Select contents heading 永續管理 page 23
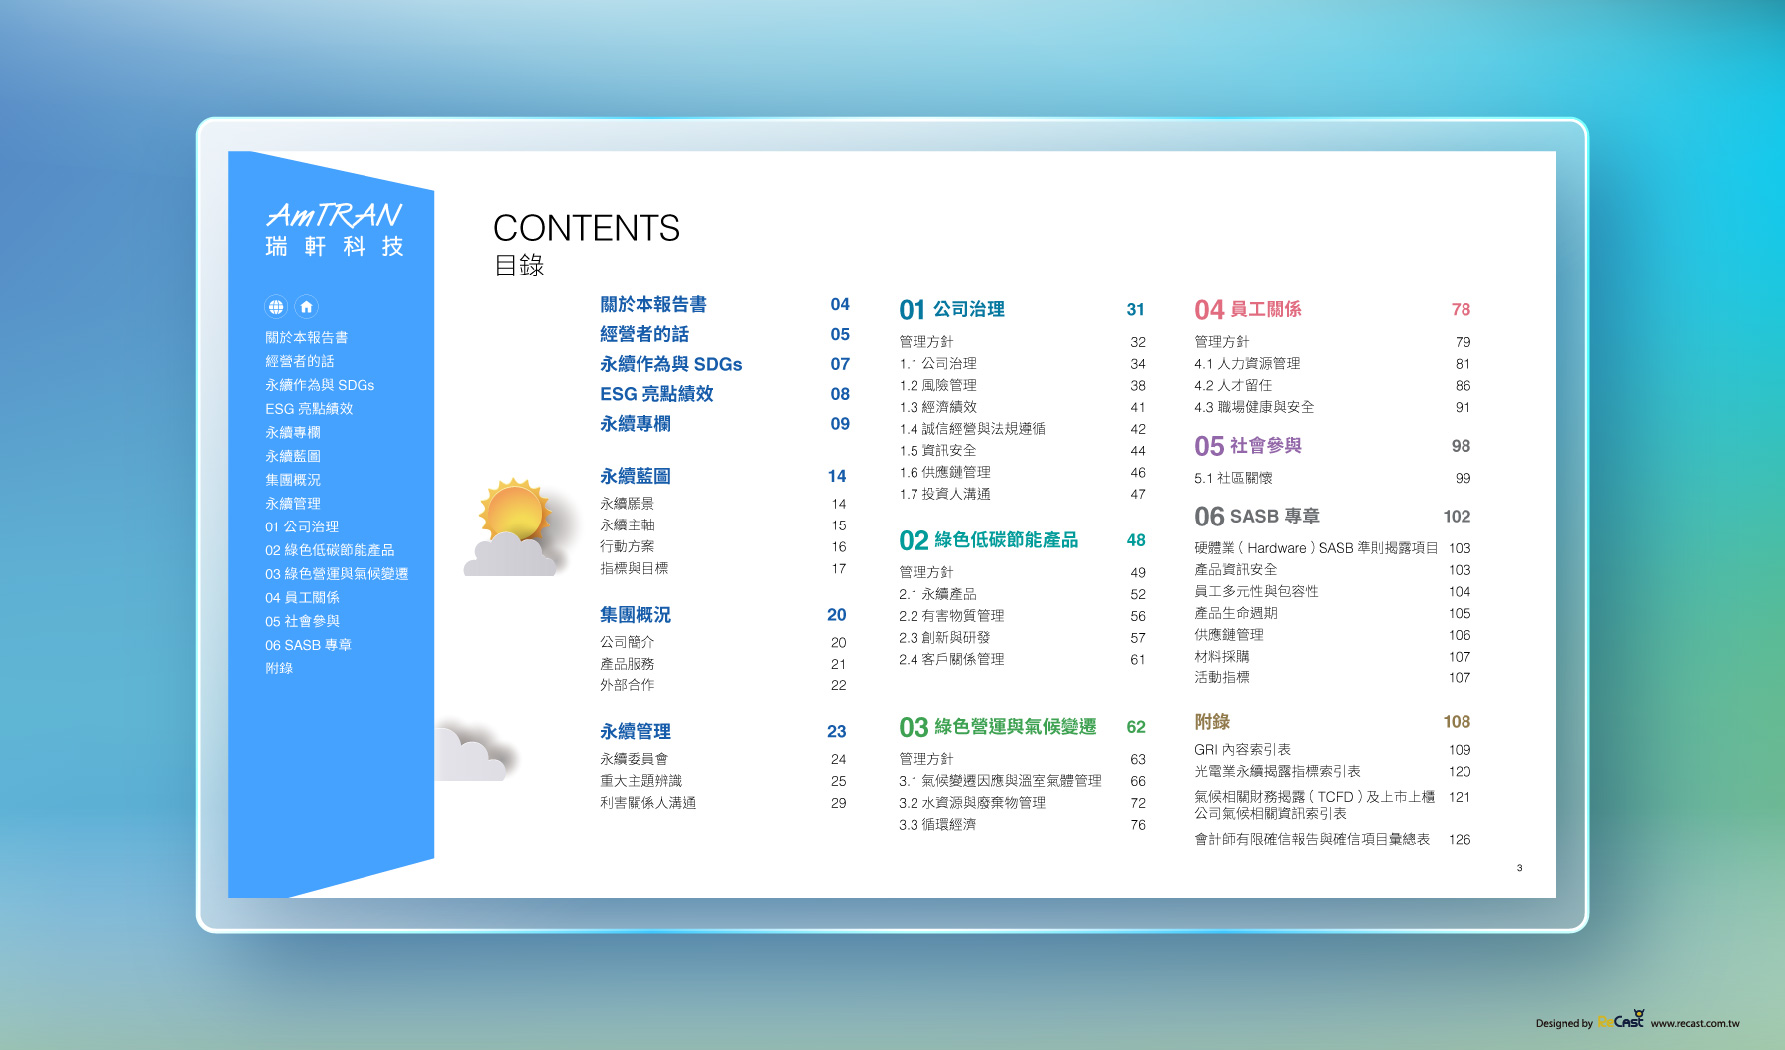The width and height of the screenshot is (1785, 1050). coord(724,732)
